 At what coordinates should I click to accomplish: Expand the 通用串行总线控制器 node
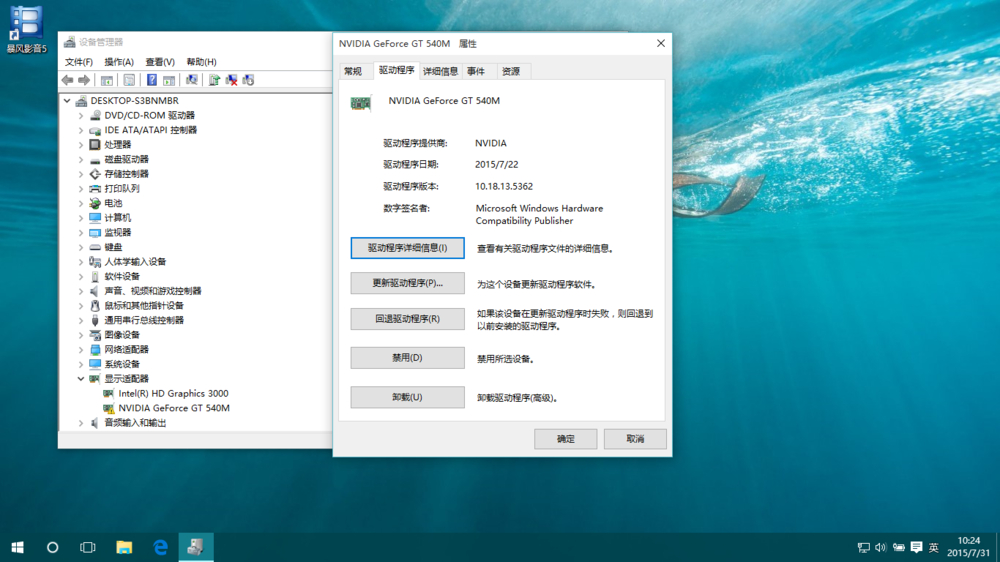[81, 320]
